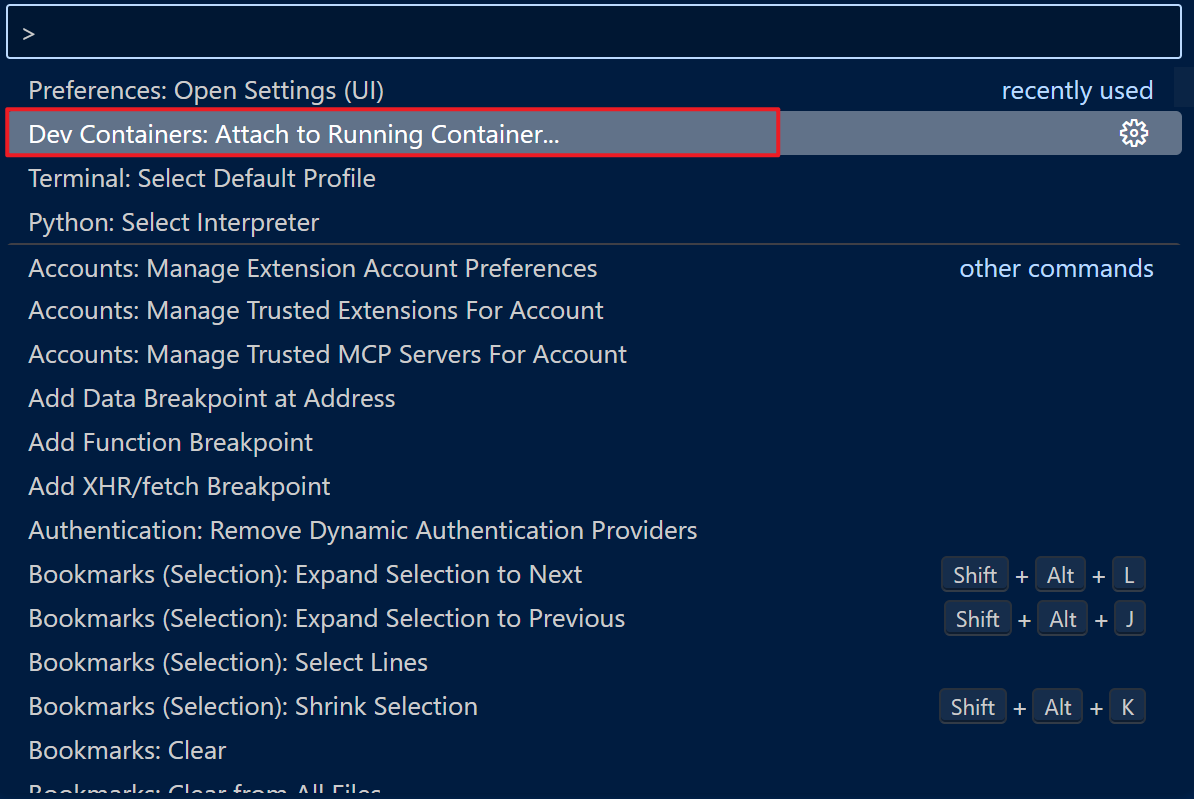Click the gear icon to configure keybinding
The height and width of the screenshot is (799, 1194).
1133,134
